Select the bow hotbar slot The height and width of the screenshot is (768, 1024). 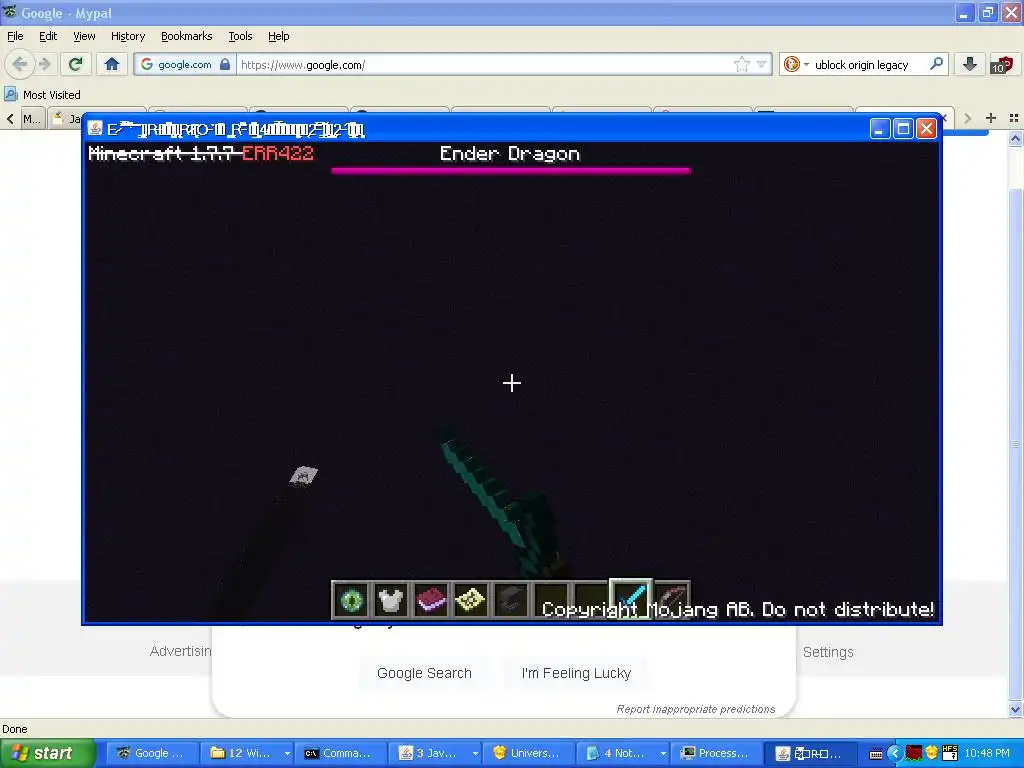[671, 600]
